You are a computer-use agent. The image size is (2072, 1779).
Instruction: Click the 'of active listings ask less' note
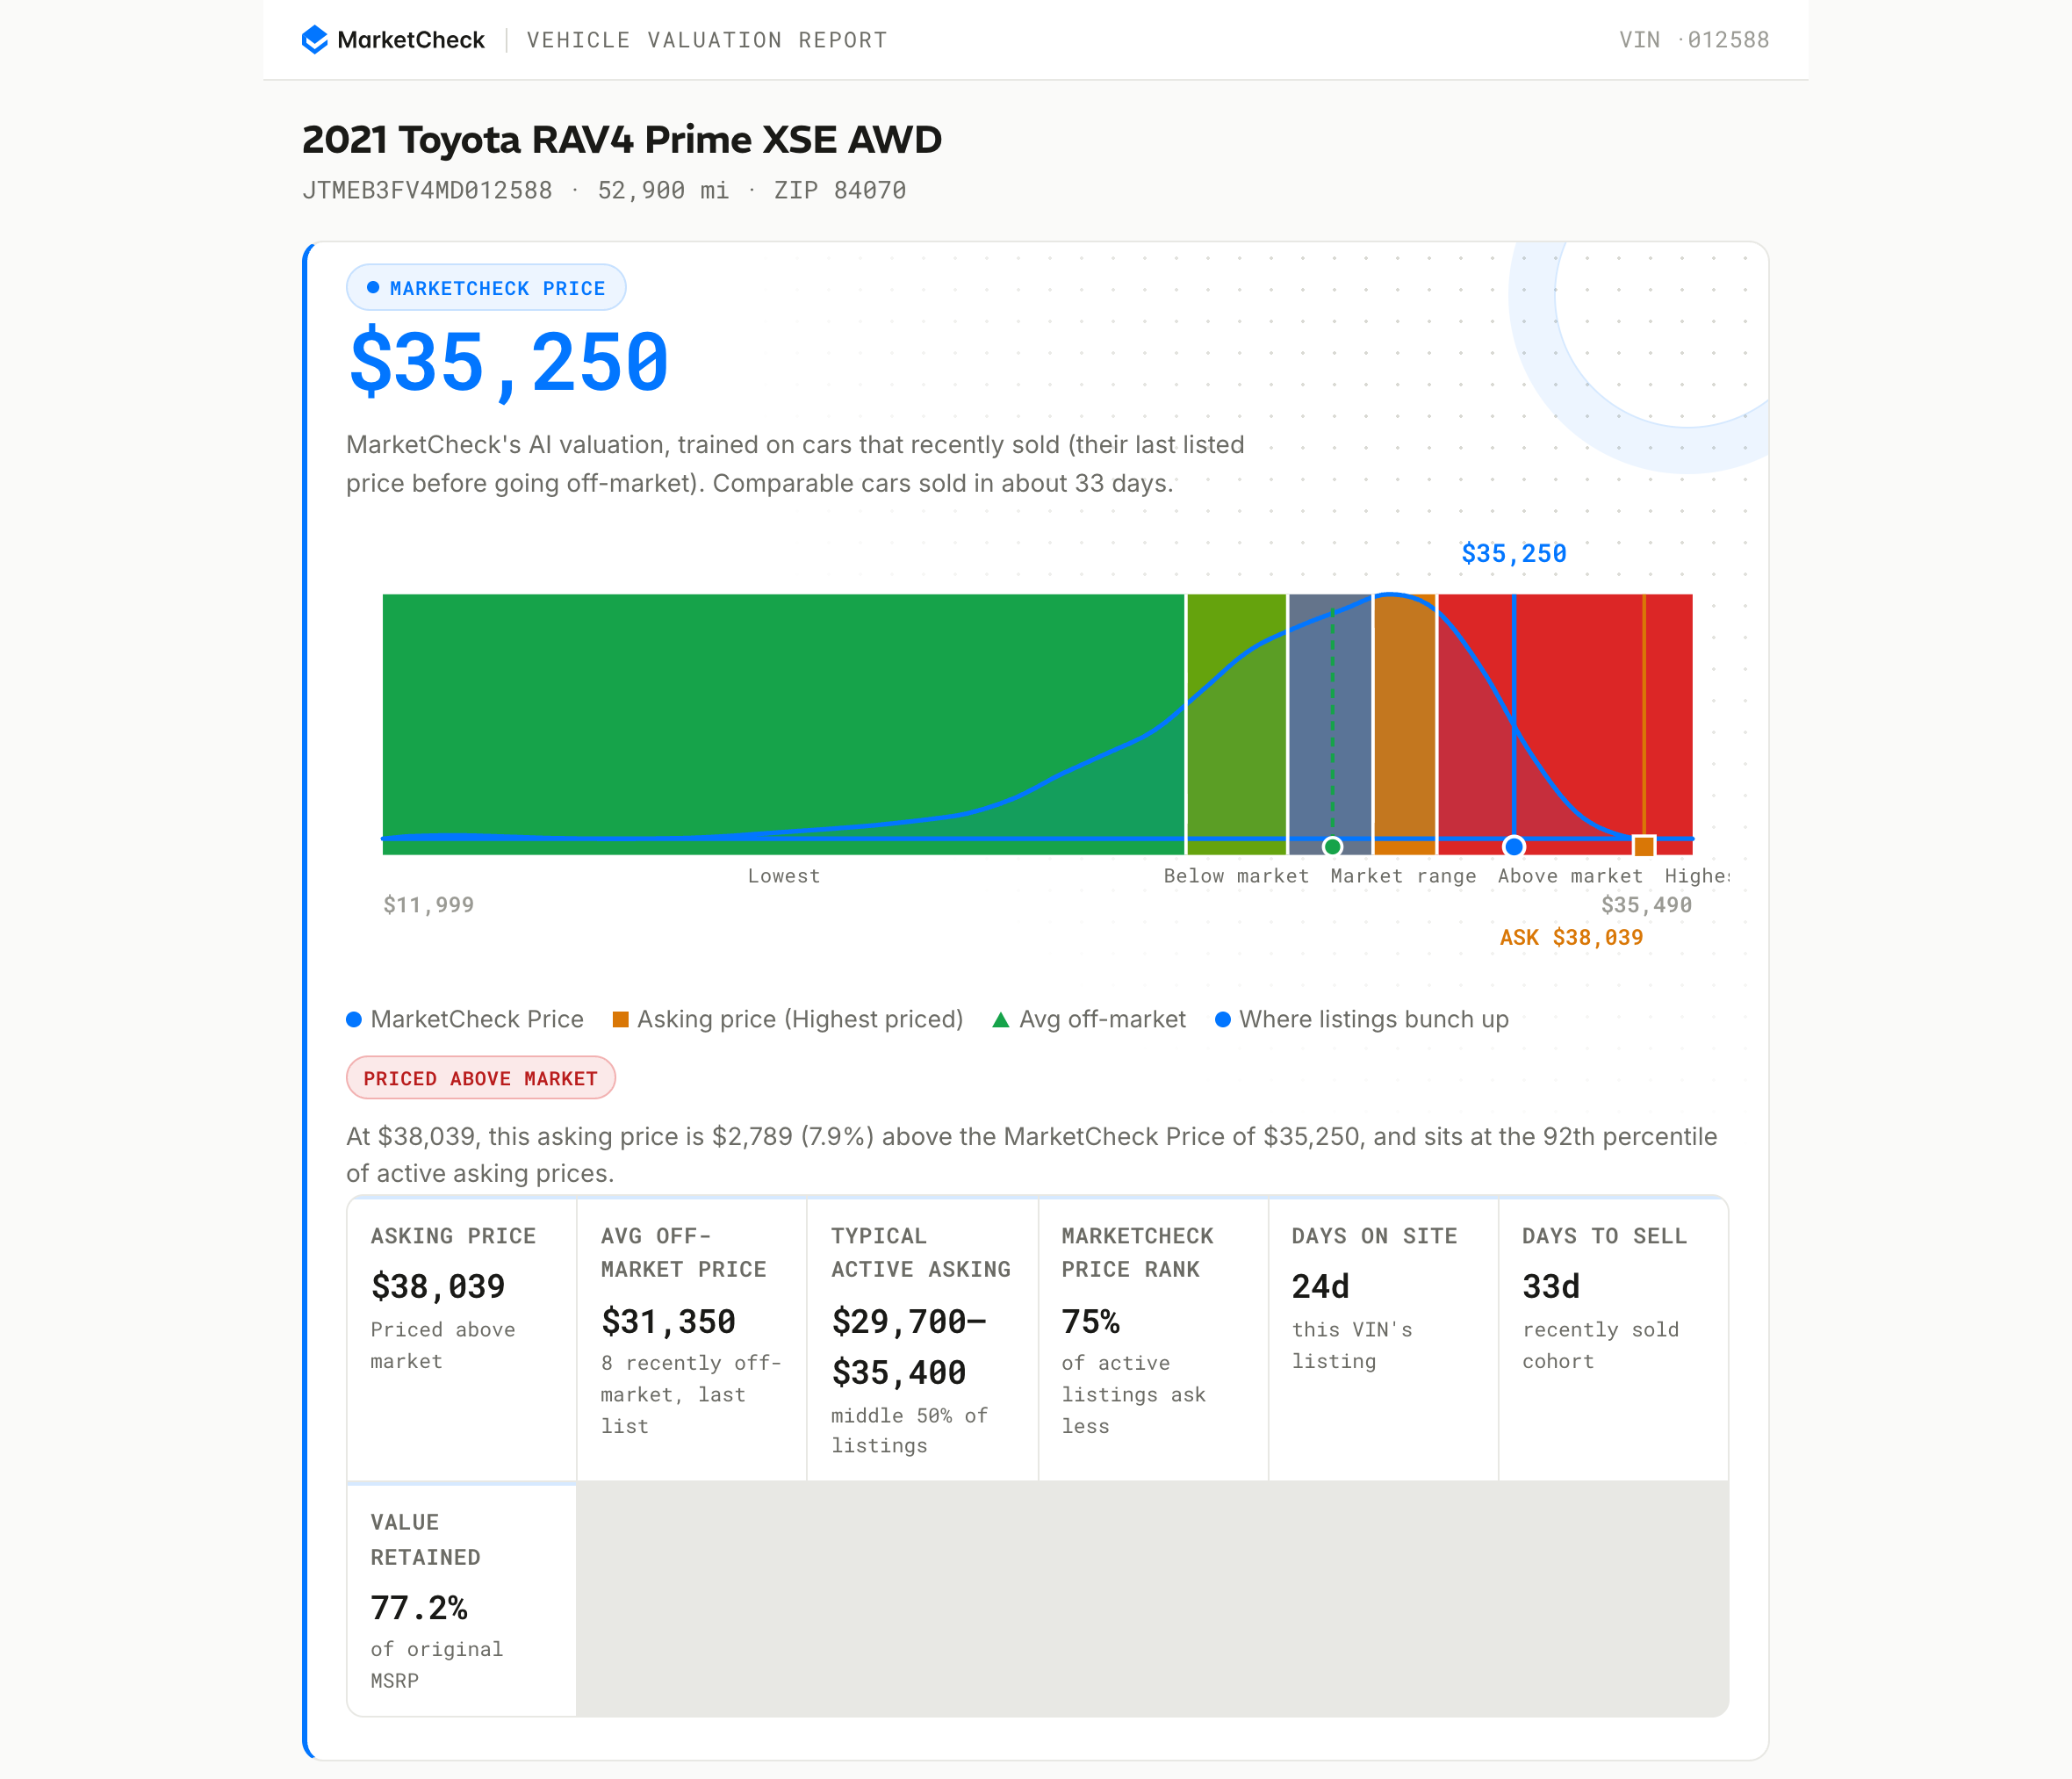[1133, 1395]
